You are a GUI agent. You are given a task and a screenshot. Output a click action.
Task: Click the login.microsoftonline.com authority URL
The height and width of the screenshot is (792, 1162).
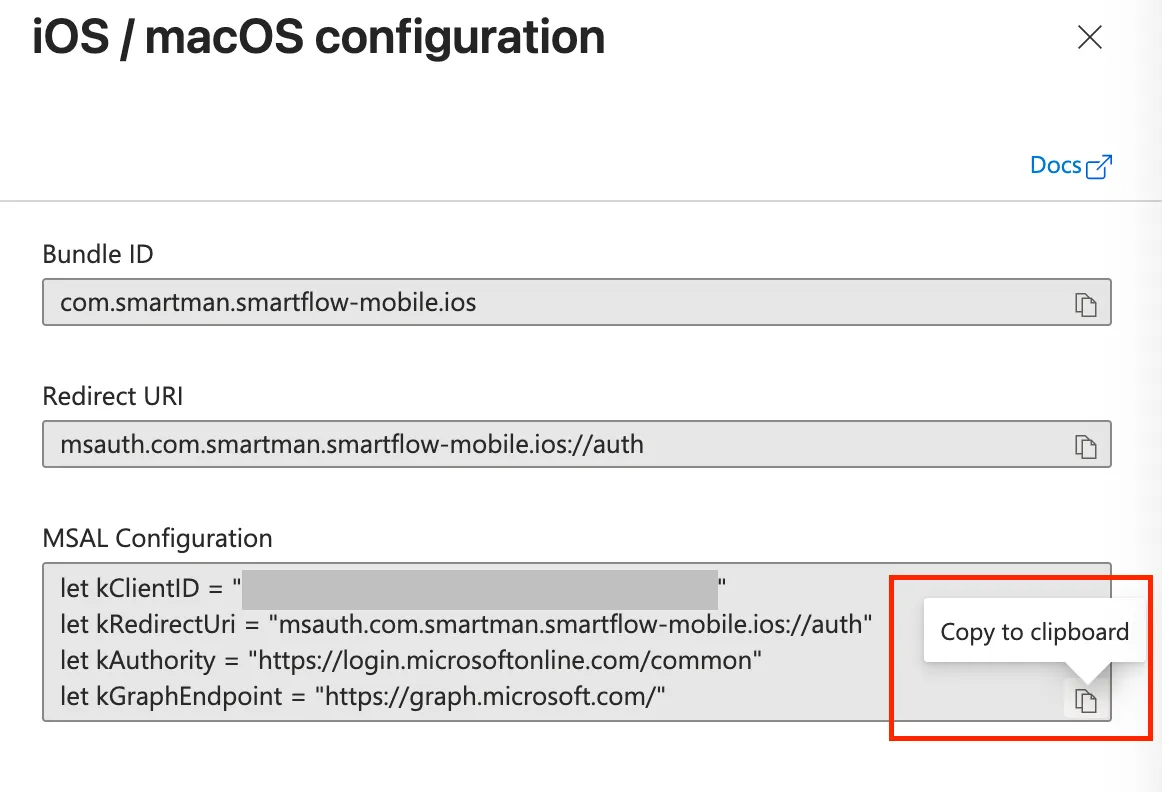505,660
